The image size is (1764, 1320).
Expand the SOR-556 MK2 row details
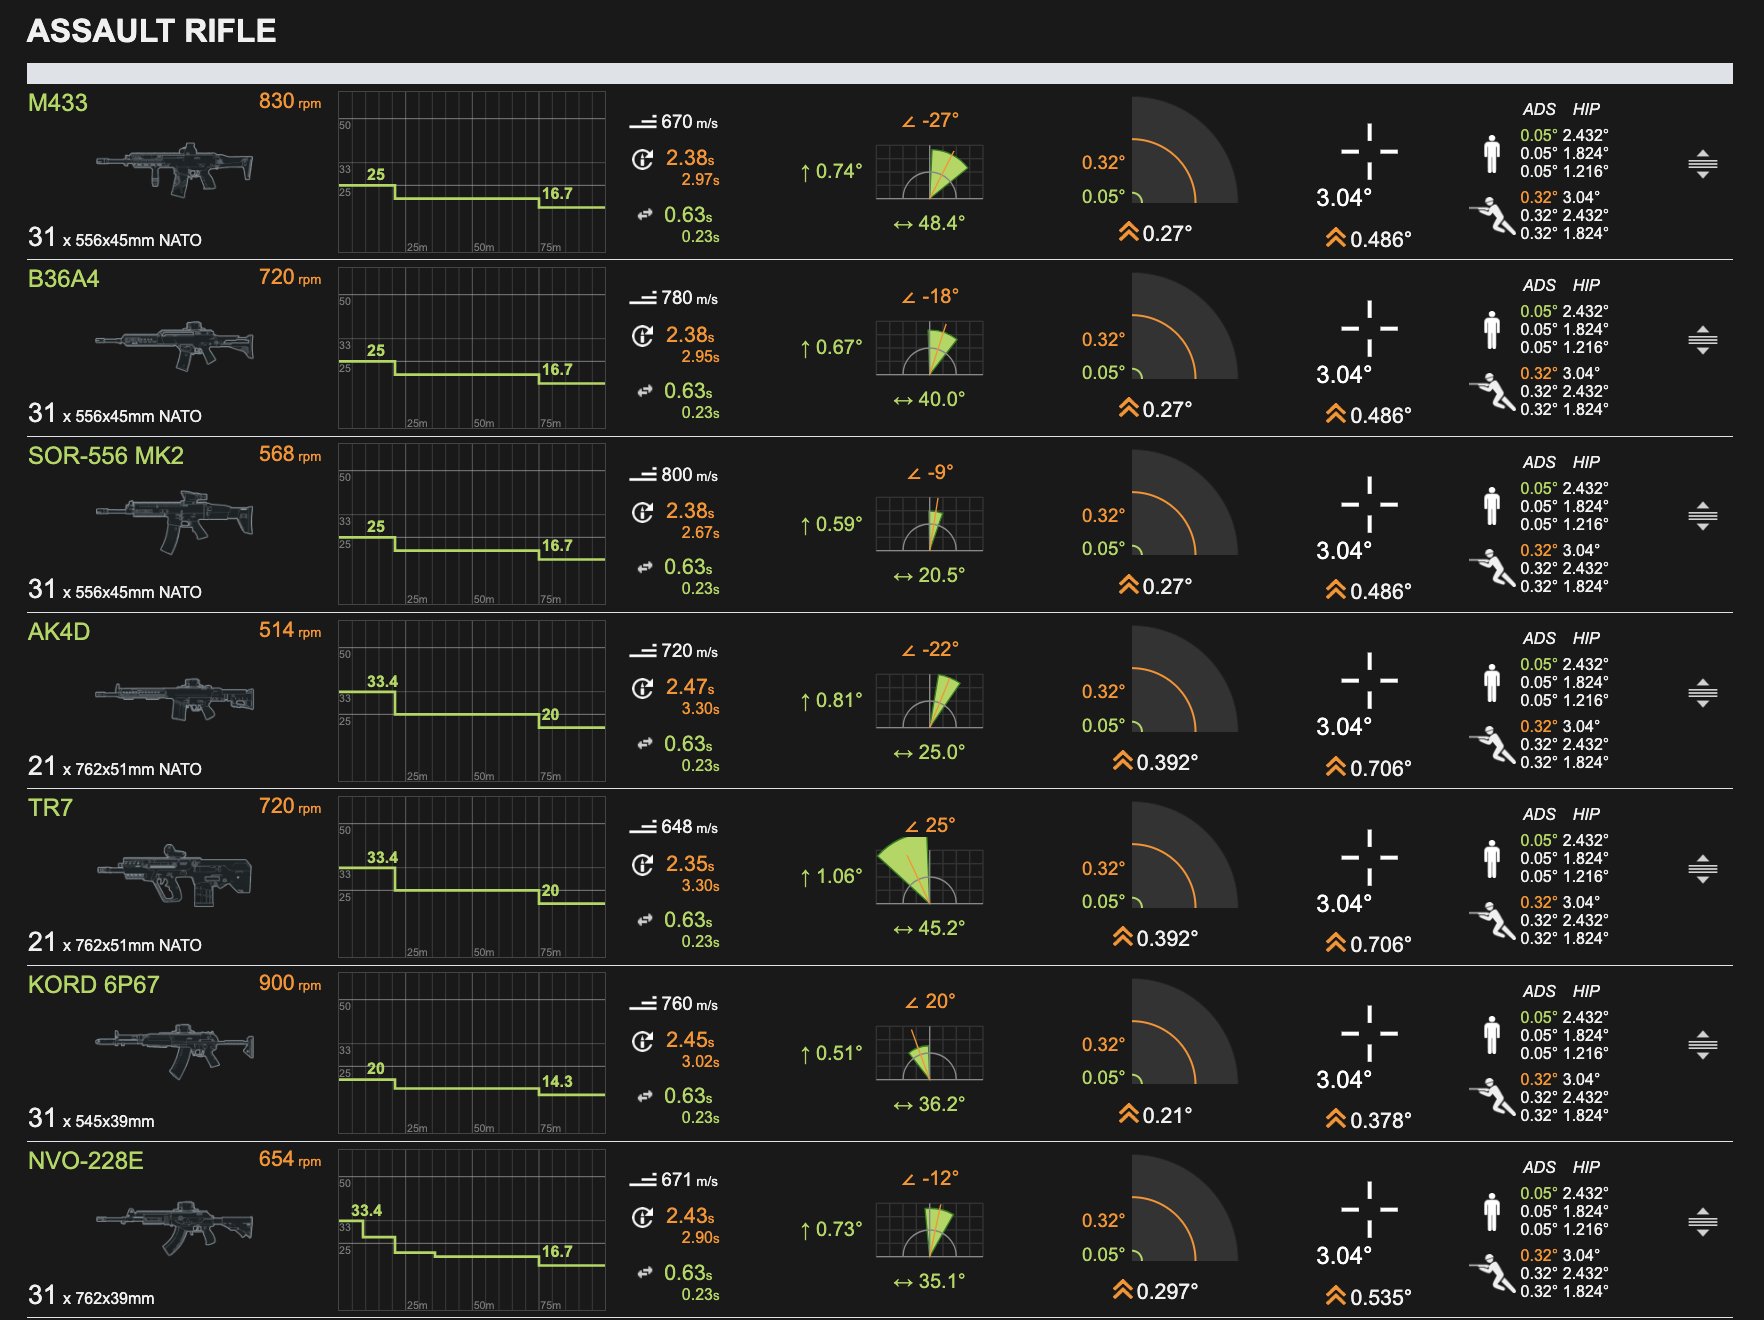coord(1702,517)
